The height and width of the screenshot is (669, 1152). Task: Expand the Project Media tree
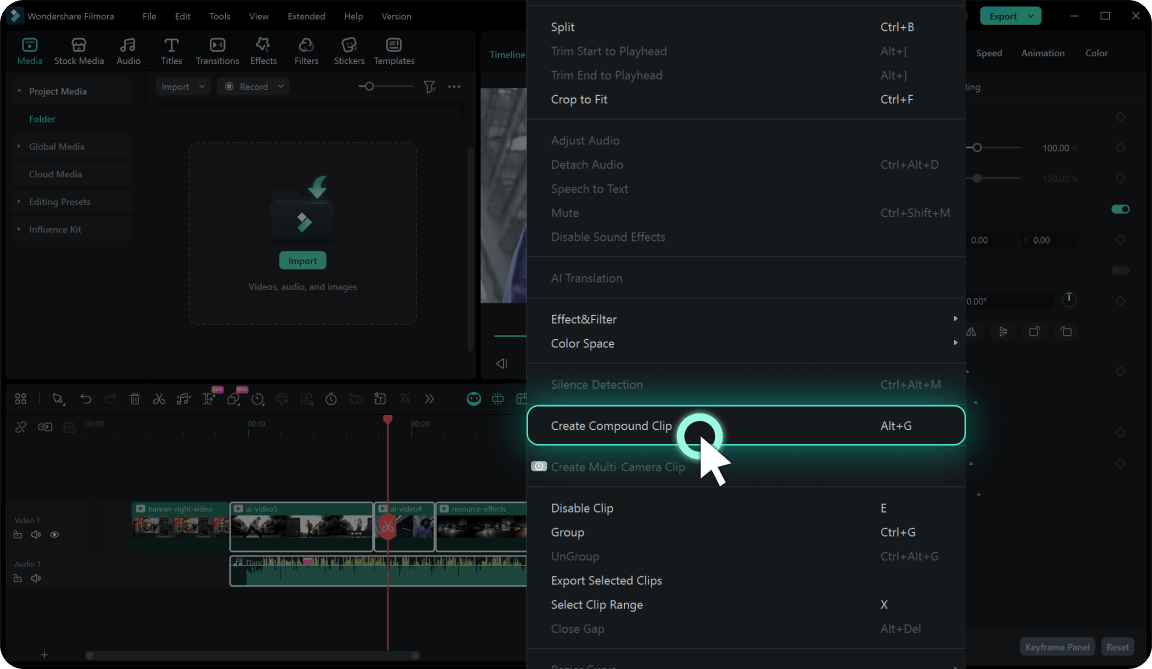click(18, 91)
